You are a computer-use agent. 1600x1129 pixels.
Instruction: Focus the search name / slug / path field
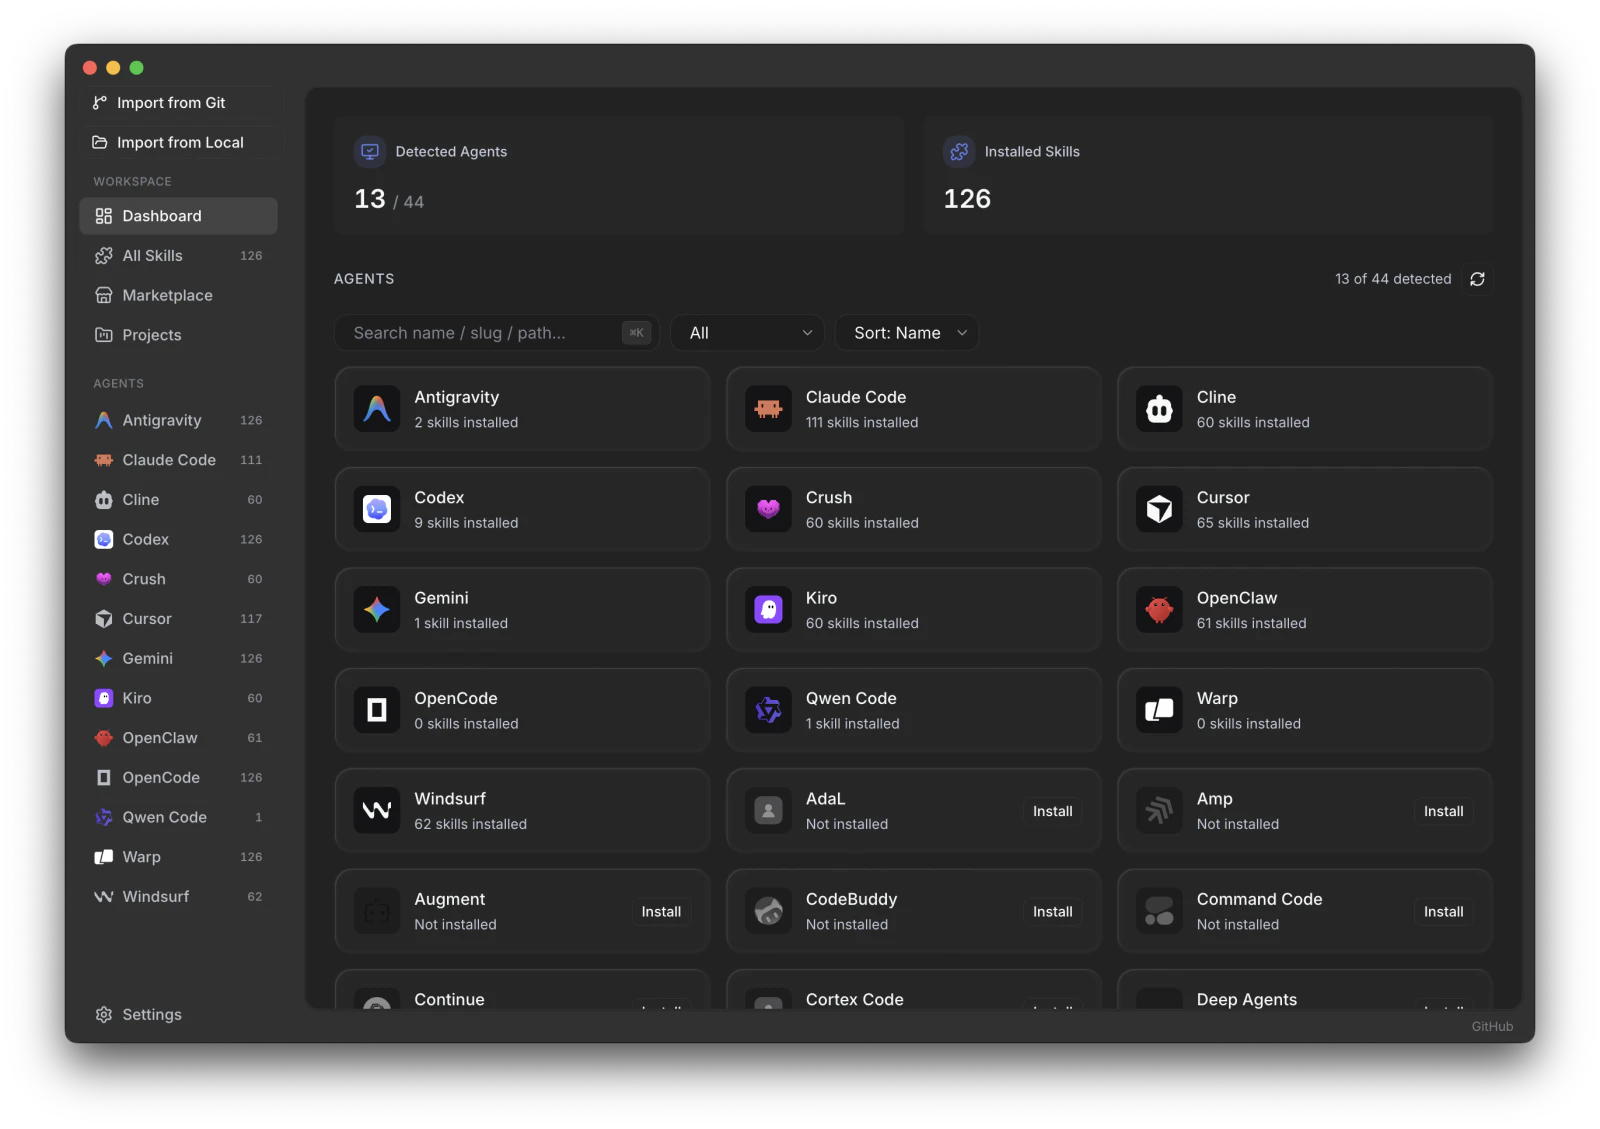496,333
